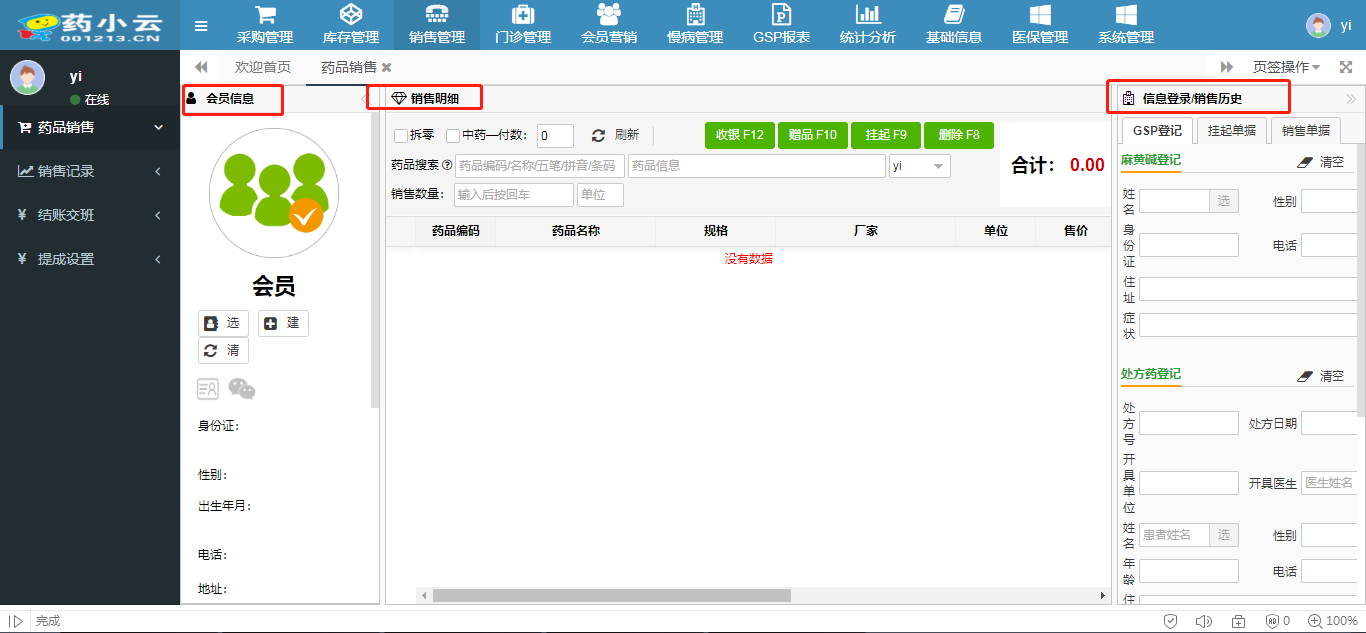Select the 挂起单据 tab
The height and width of the screenshot is (633, 1366).
pos(1232,130)
